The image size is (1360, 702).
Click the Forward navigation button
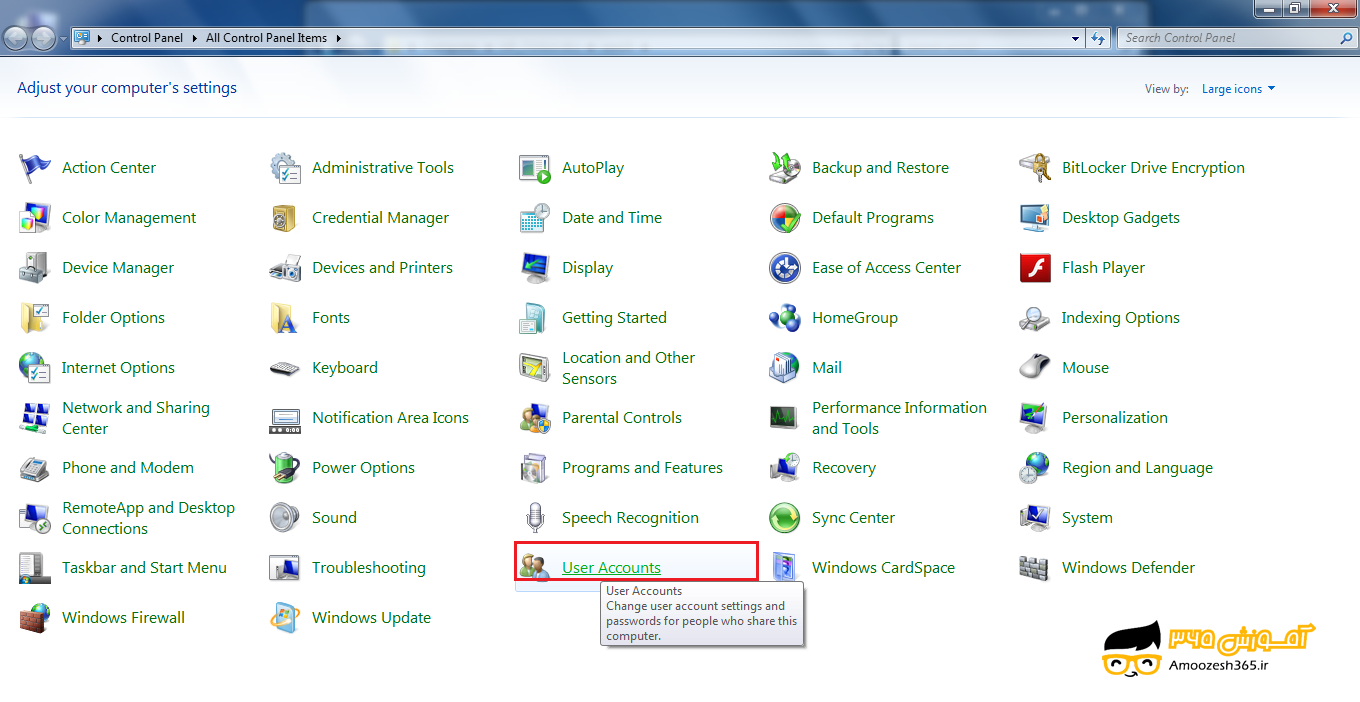click(44, 38)
